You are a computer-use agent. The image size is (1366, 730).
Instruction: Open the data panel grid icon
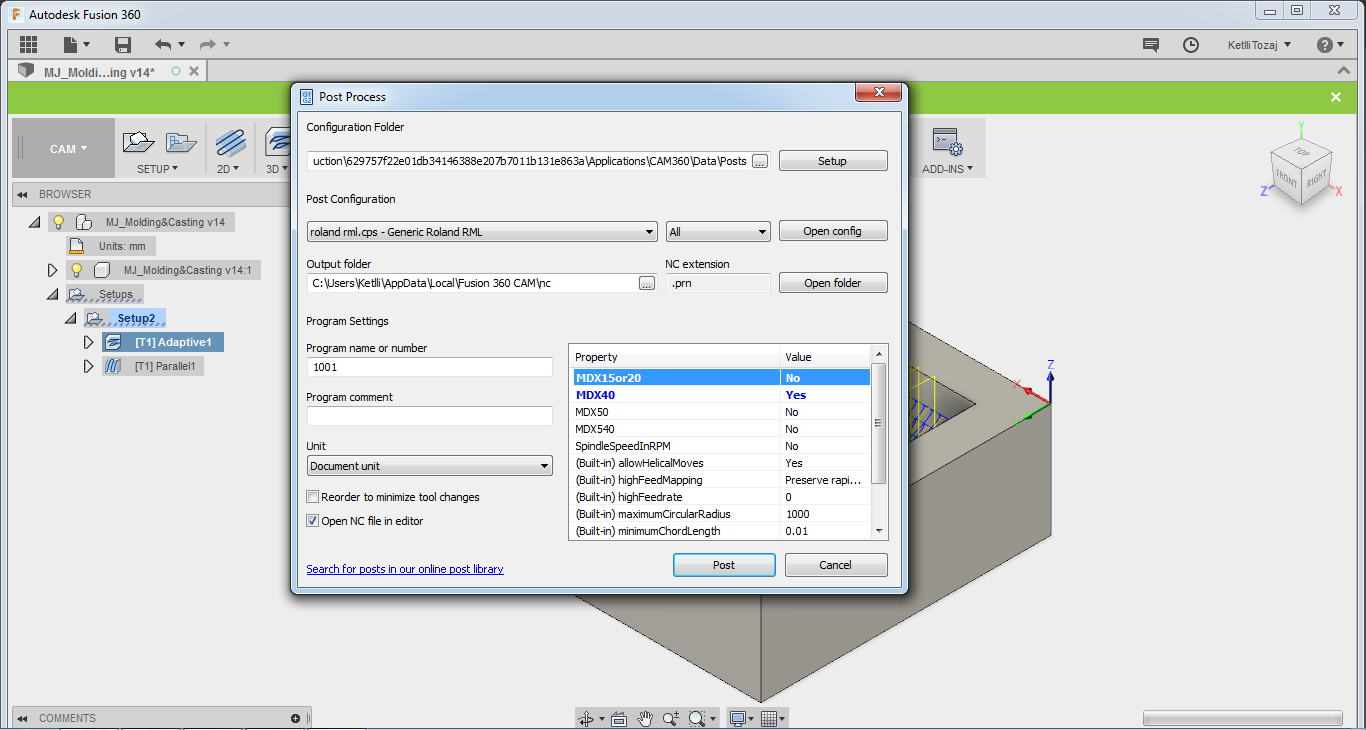tap(28, 44)
